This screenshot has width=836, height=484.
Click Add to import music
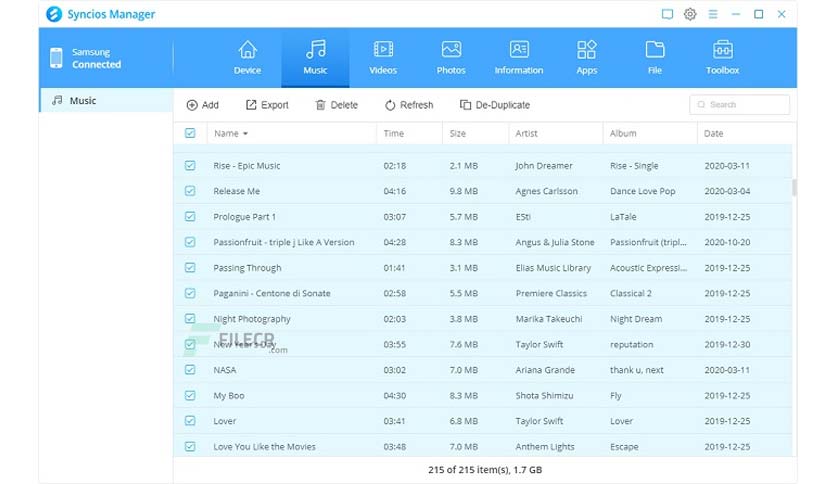tap(203, 105)
